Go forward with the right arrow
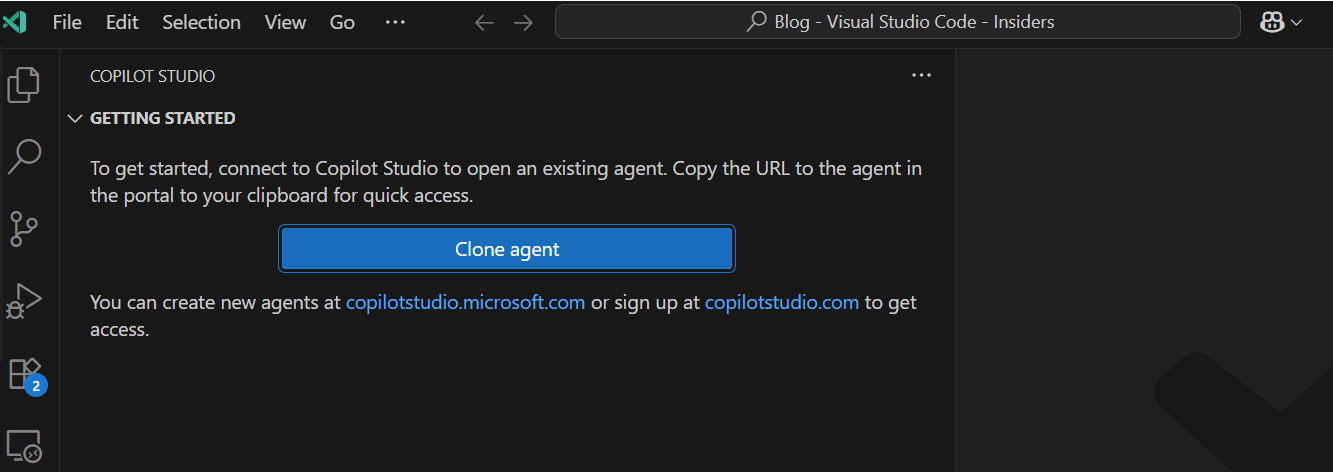1333x472 pixels. click(523, 22)
